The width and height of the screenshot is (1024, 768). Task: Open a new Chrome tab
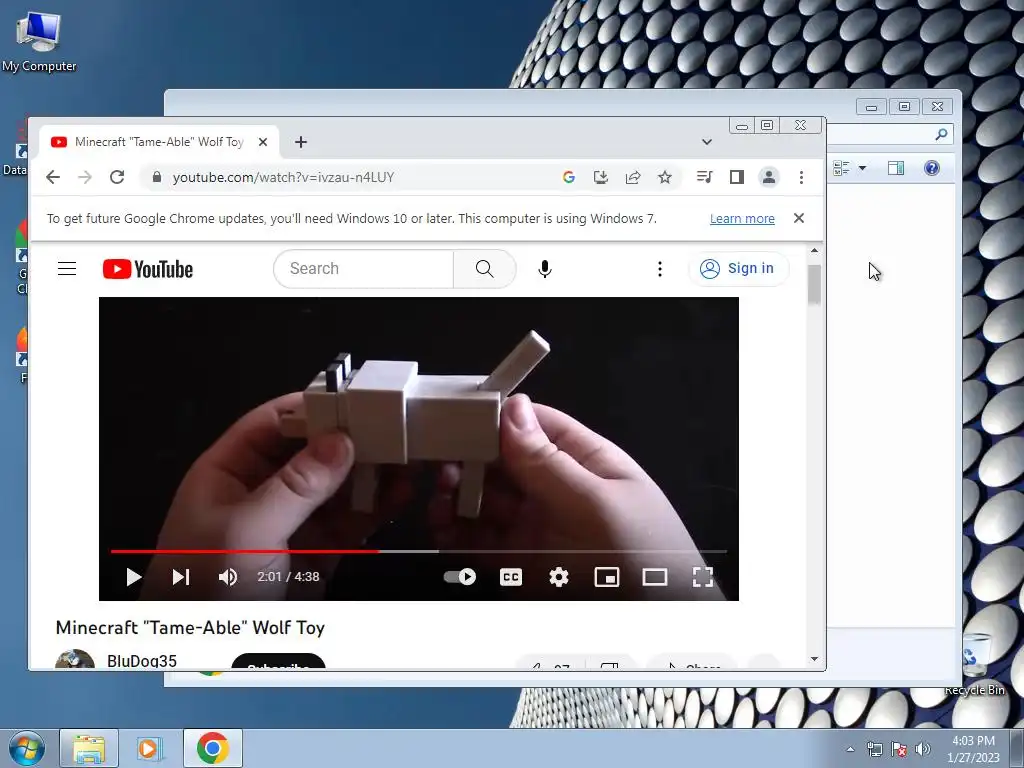point(300,142)
